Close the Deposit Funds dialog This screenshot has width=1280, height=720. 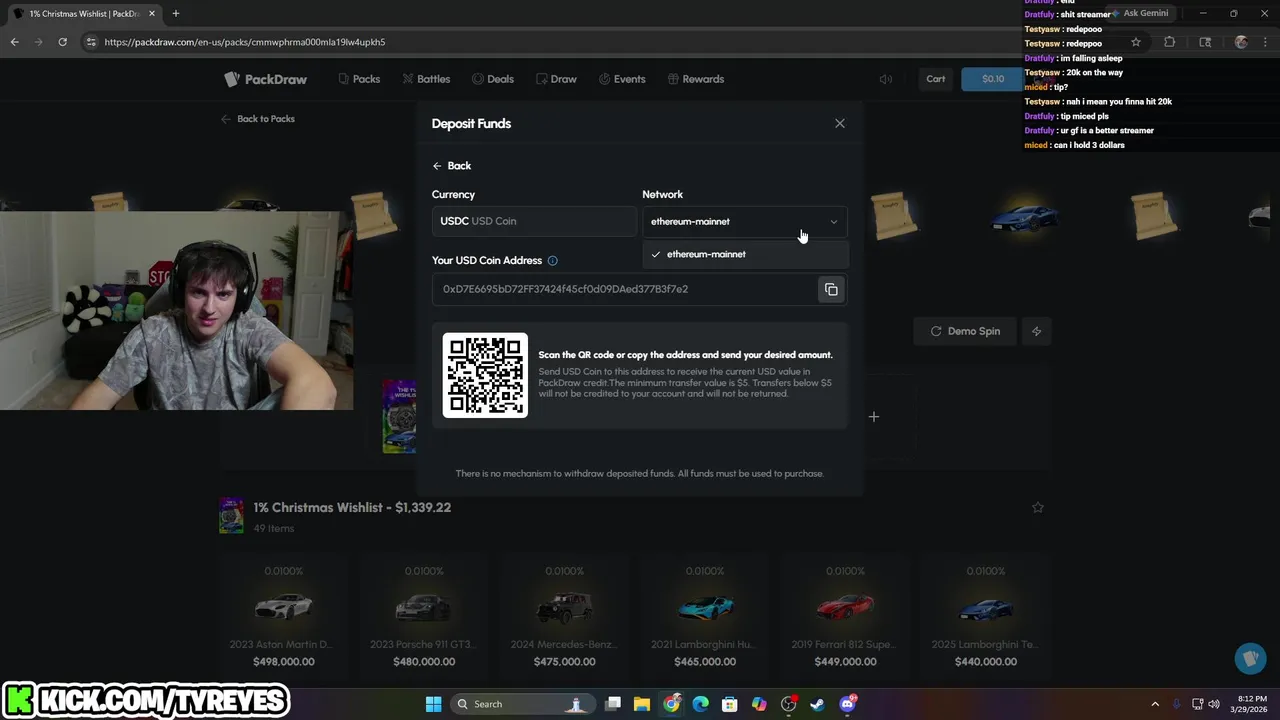(840, 123)
